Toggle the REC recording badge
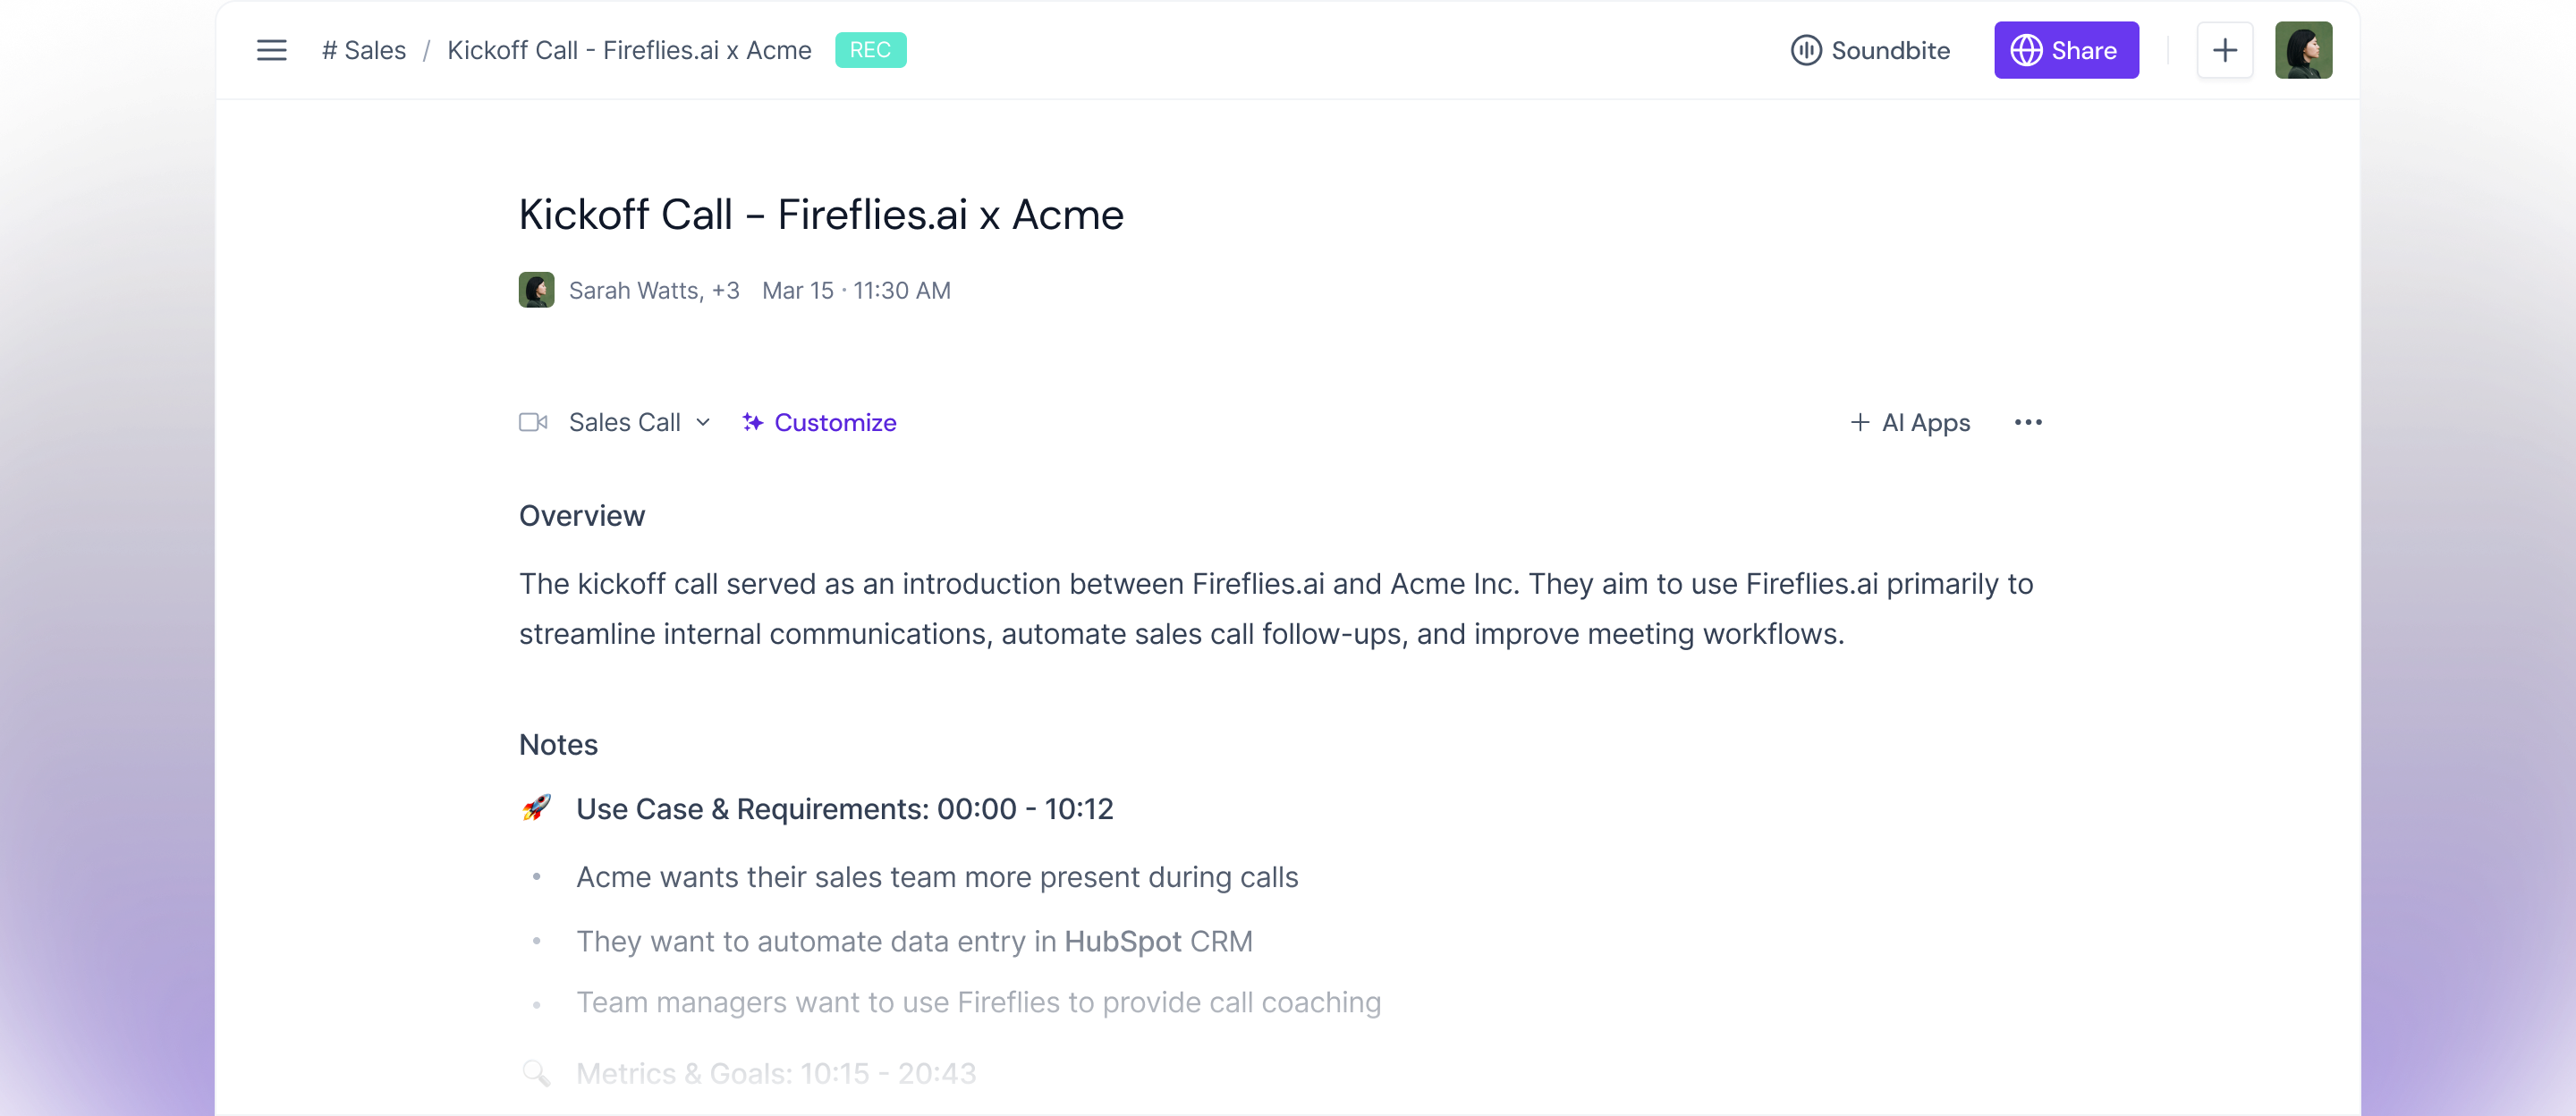The image size is (2576, 1116). [870, 50]
